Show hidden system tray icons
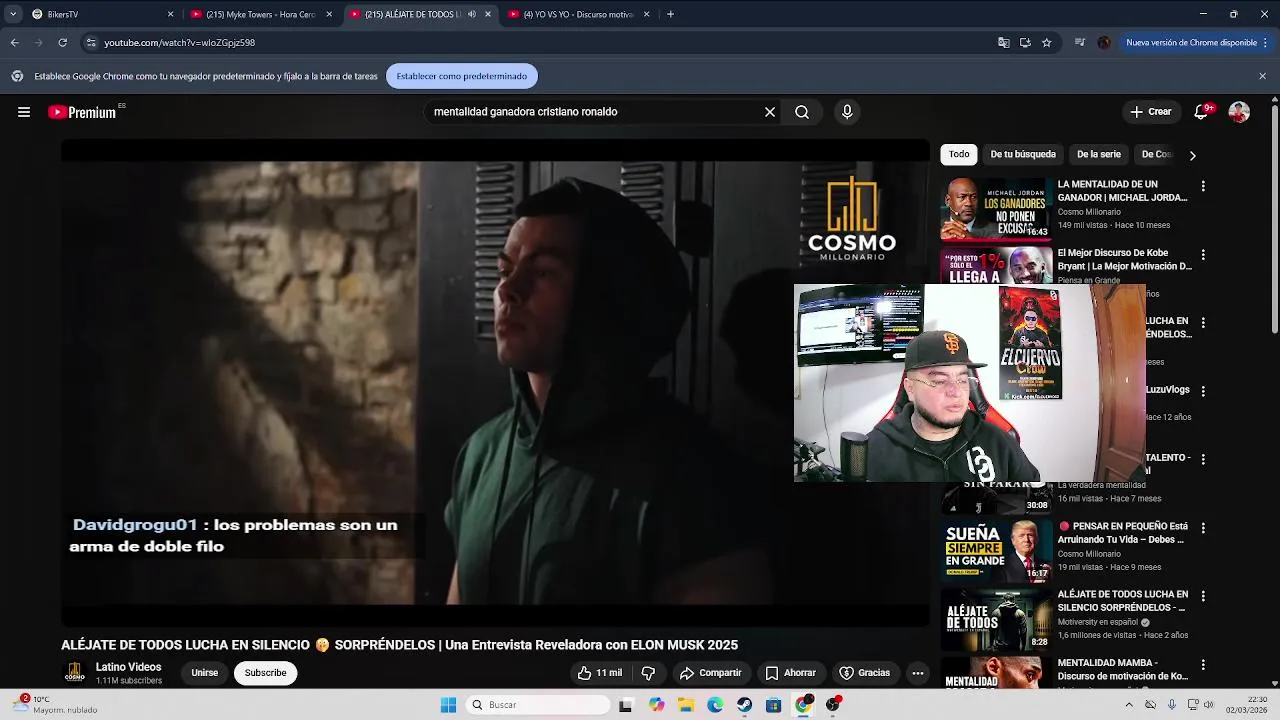1280x720 pixels. tap(1129, 705)
